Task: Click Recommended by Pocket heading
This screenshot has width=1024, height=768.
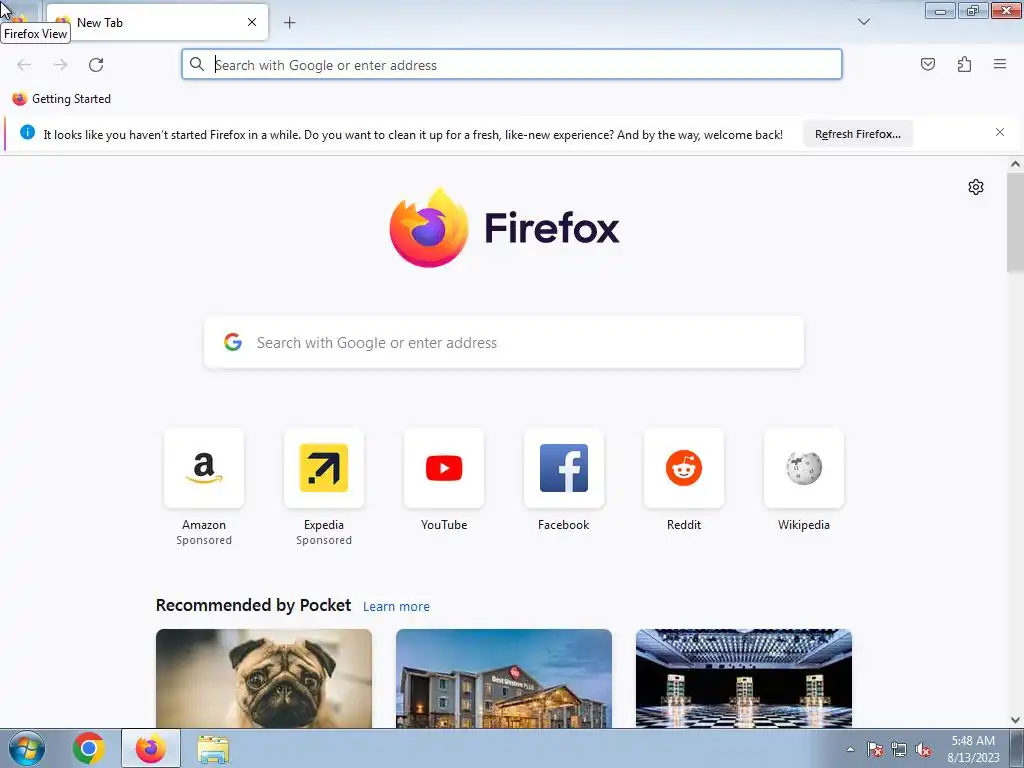Action: (x=253, y=605)
